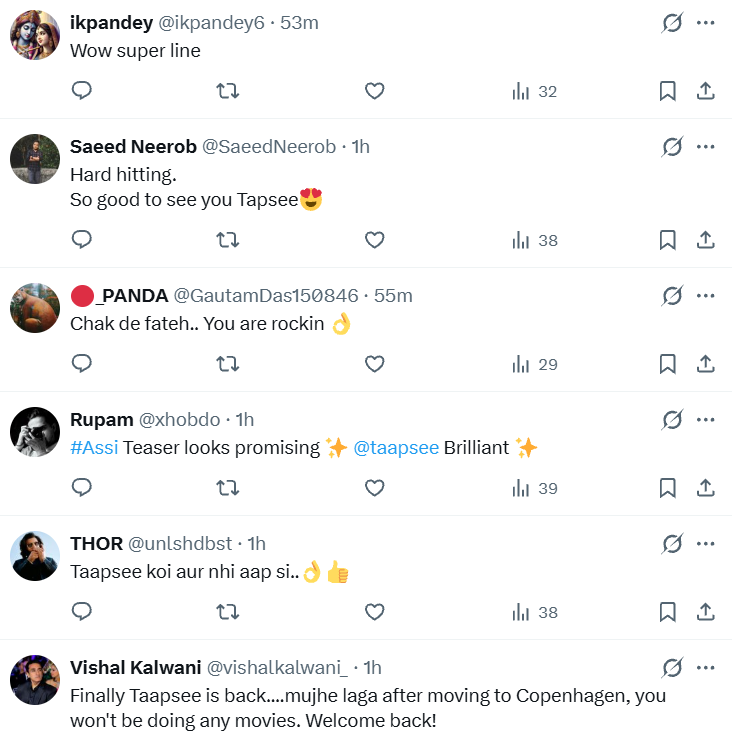Bookmark Rupam's Assi teaser reply
This screenshot has height=738, width=732.
tap(667, 488)
